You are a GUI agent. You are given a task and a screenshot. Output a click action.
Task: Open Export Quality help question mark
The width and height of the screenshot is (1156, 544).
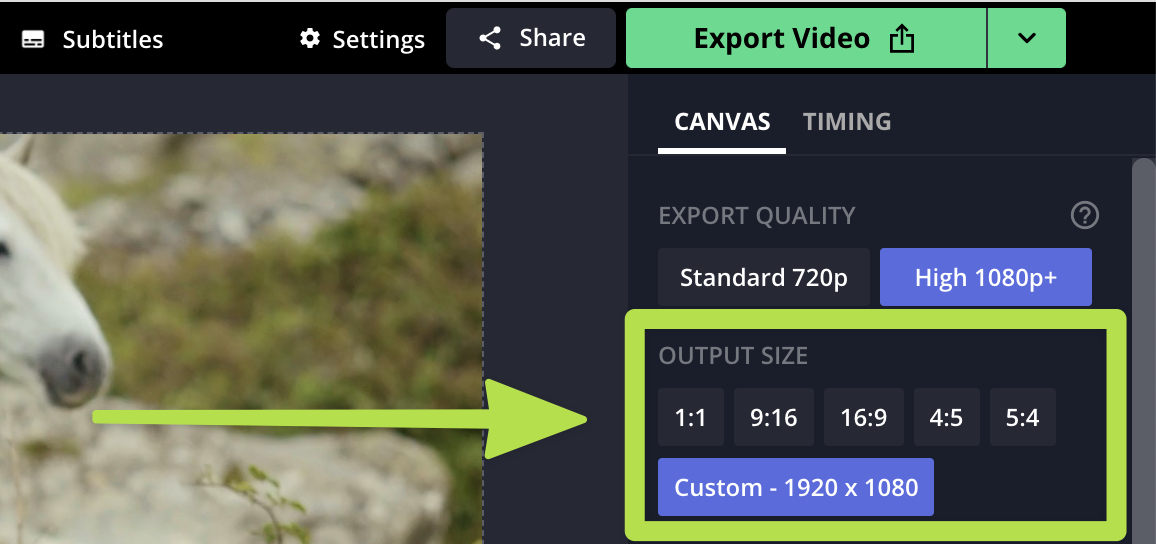point(1084,215)
